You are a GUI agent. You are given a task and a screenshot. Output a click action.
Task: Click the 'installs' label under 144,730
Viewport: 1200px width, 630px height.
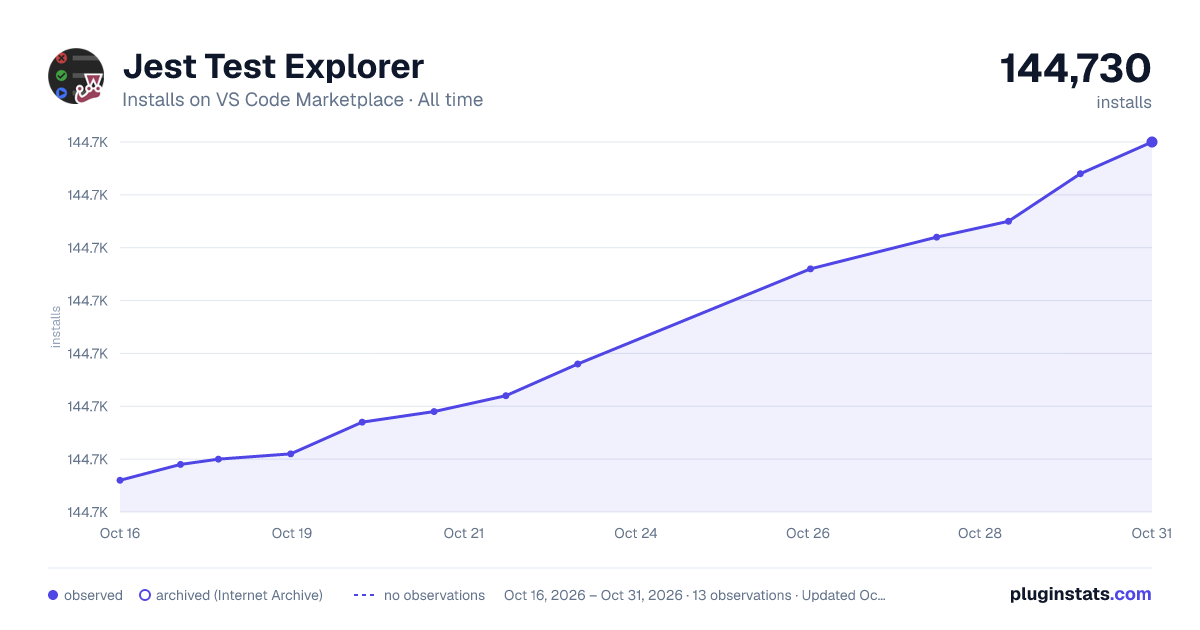coord(1124,102)
